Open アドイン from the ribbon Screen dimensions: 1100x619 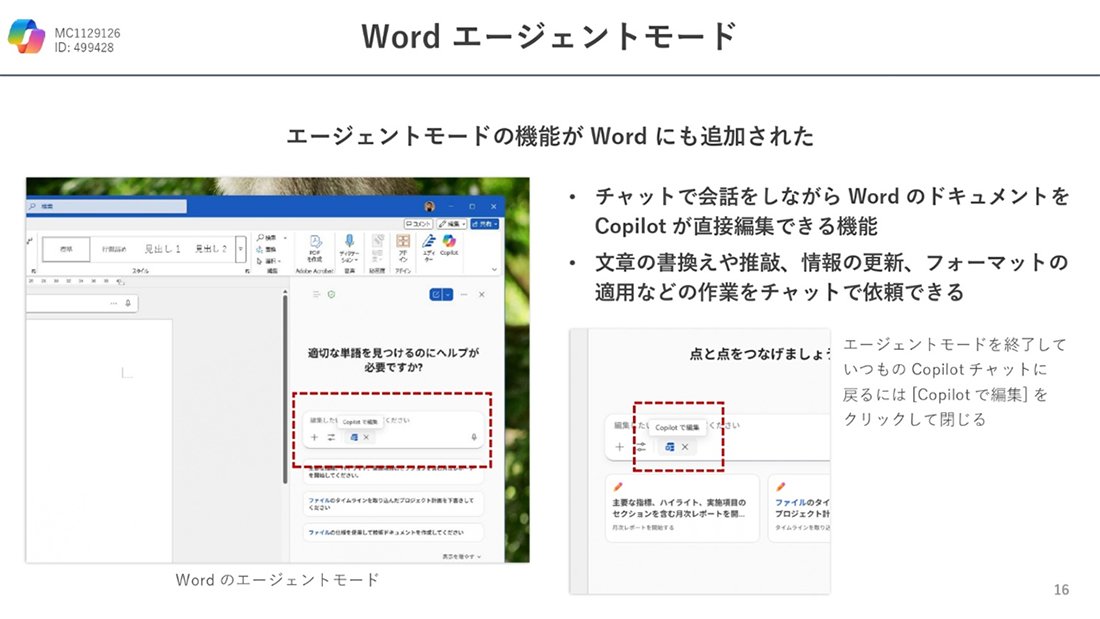(x=403, y=248)
